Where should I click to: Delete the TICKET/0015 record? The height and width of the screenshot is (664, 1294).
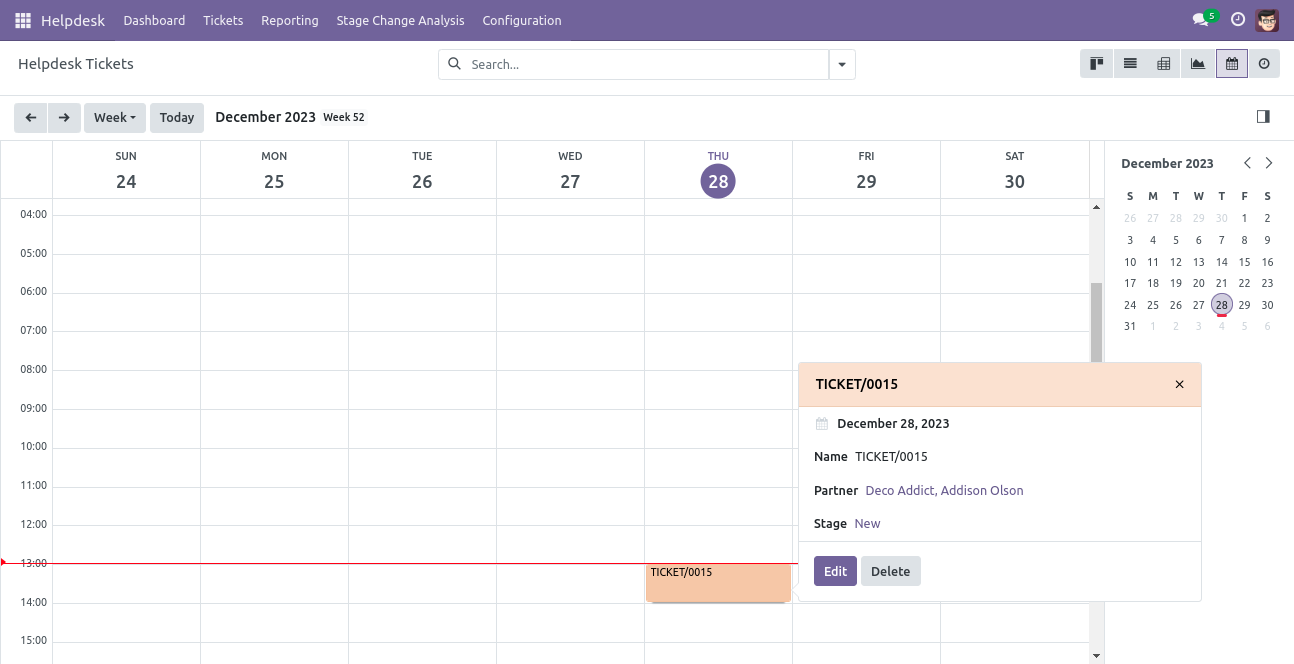890,571
